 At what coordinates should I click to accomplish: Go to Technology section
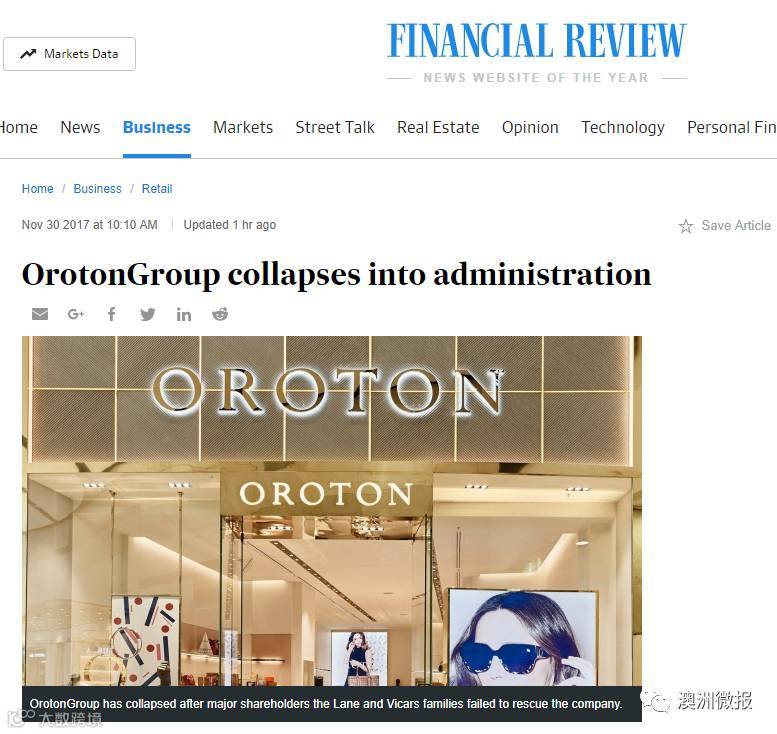pos(623,127)
